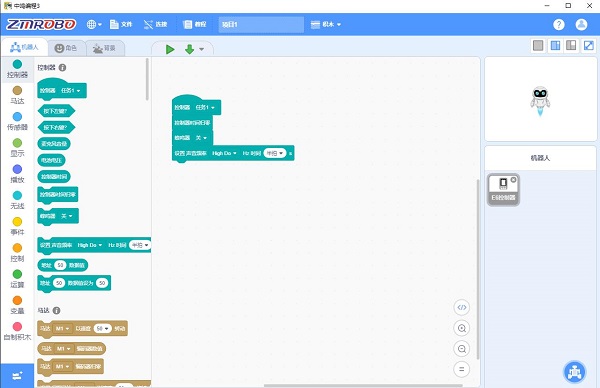Open the 文件 menu
Screen dimensions: 600x388
121,24
